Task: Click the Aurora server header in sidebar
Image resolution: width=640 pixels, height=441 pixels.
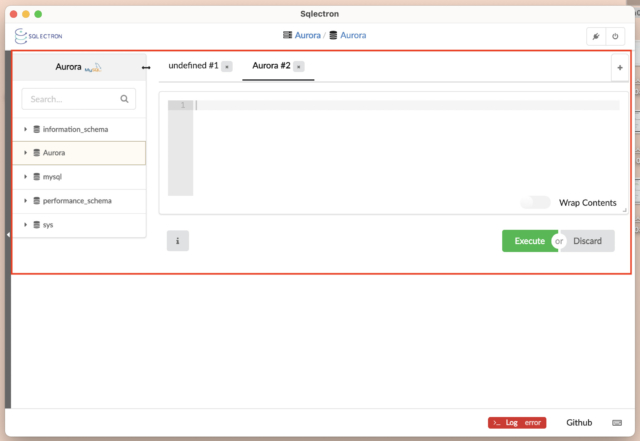Action: click(x=80, y=67)
